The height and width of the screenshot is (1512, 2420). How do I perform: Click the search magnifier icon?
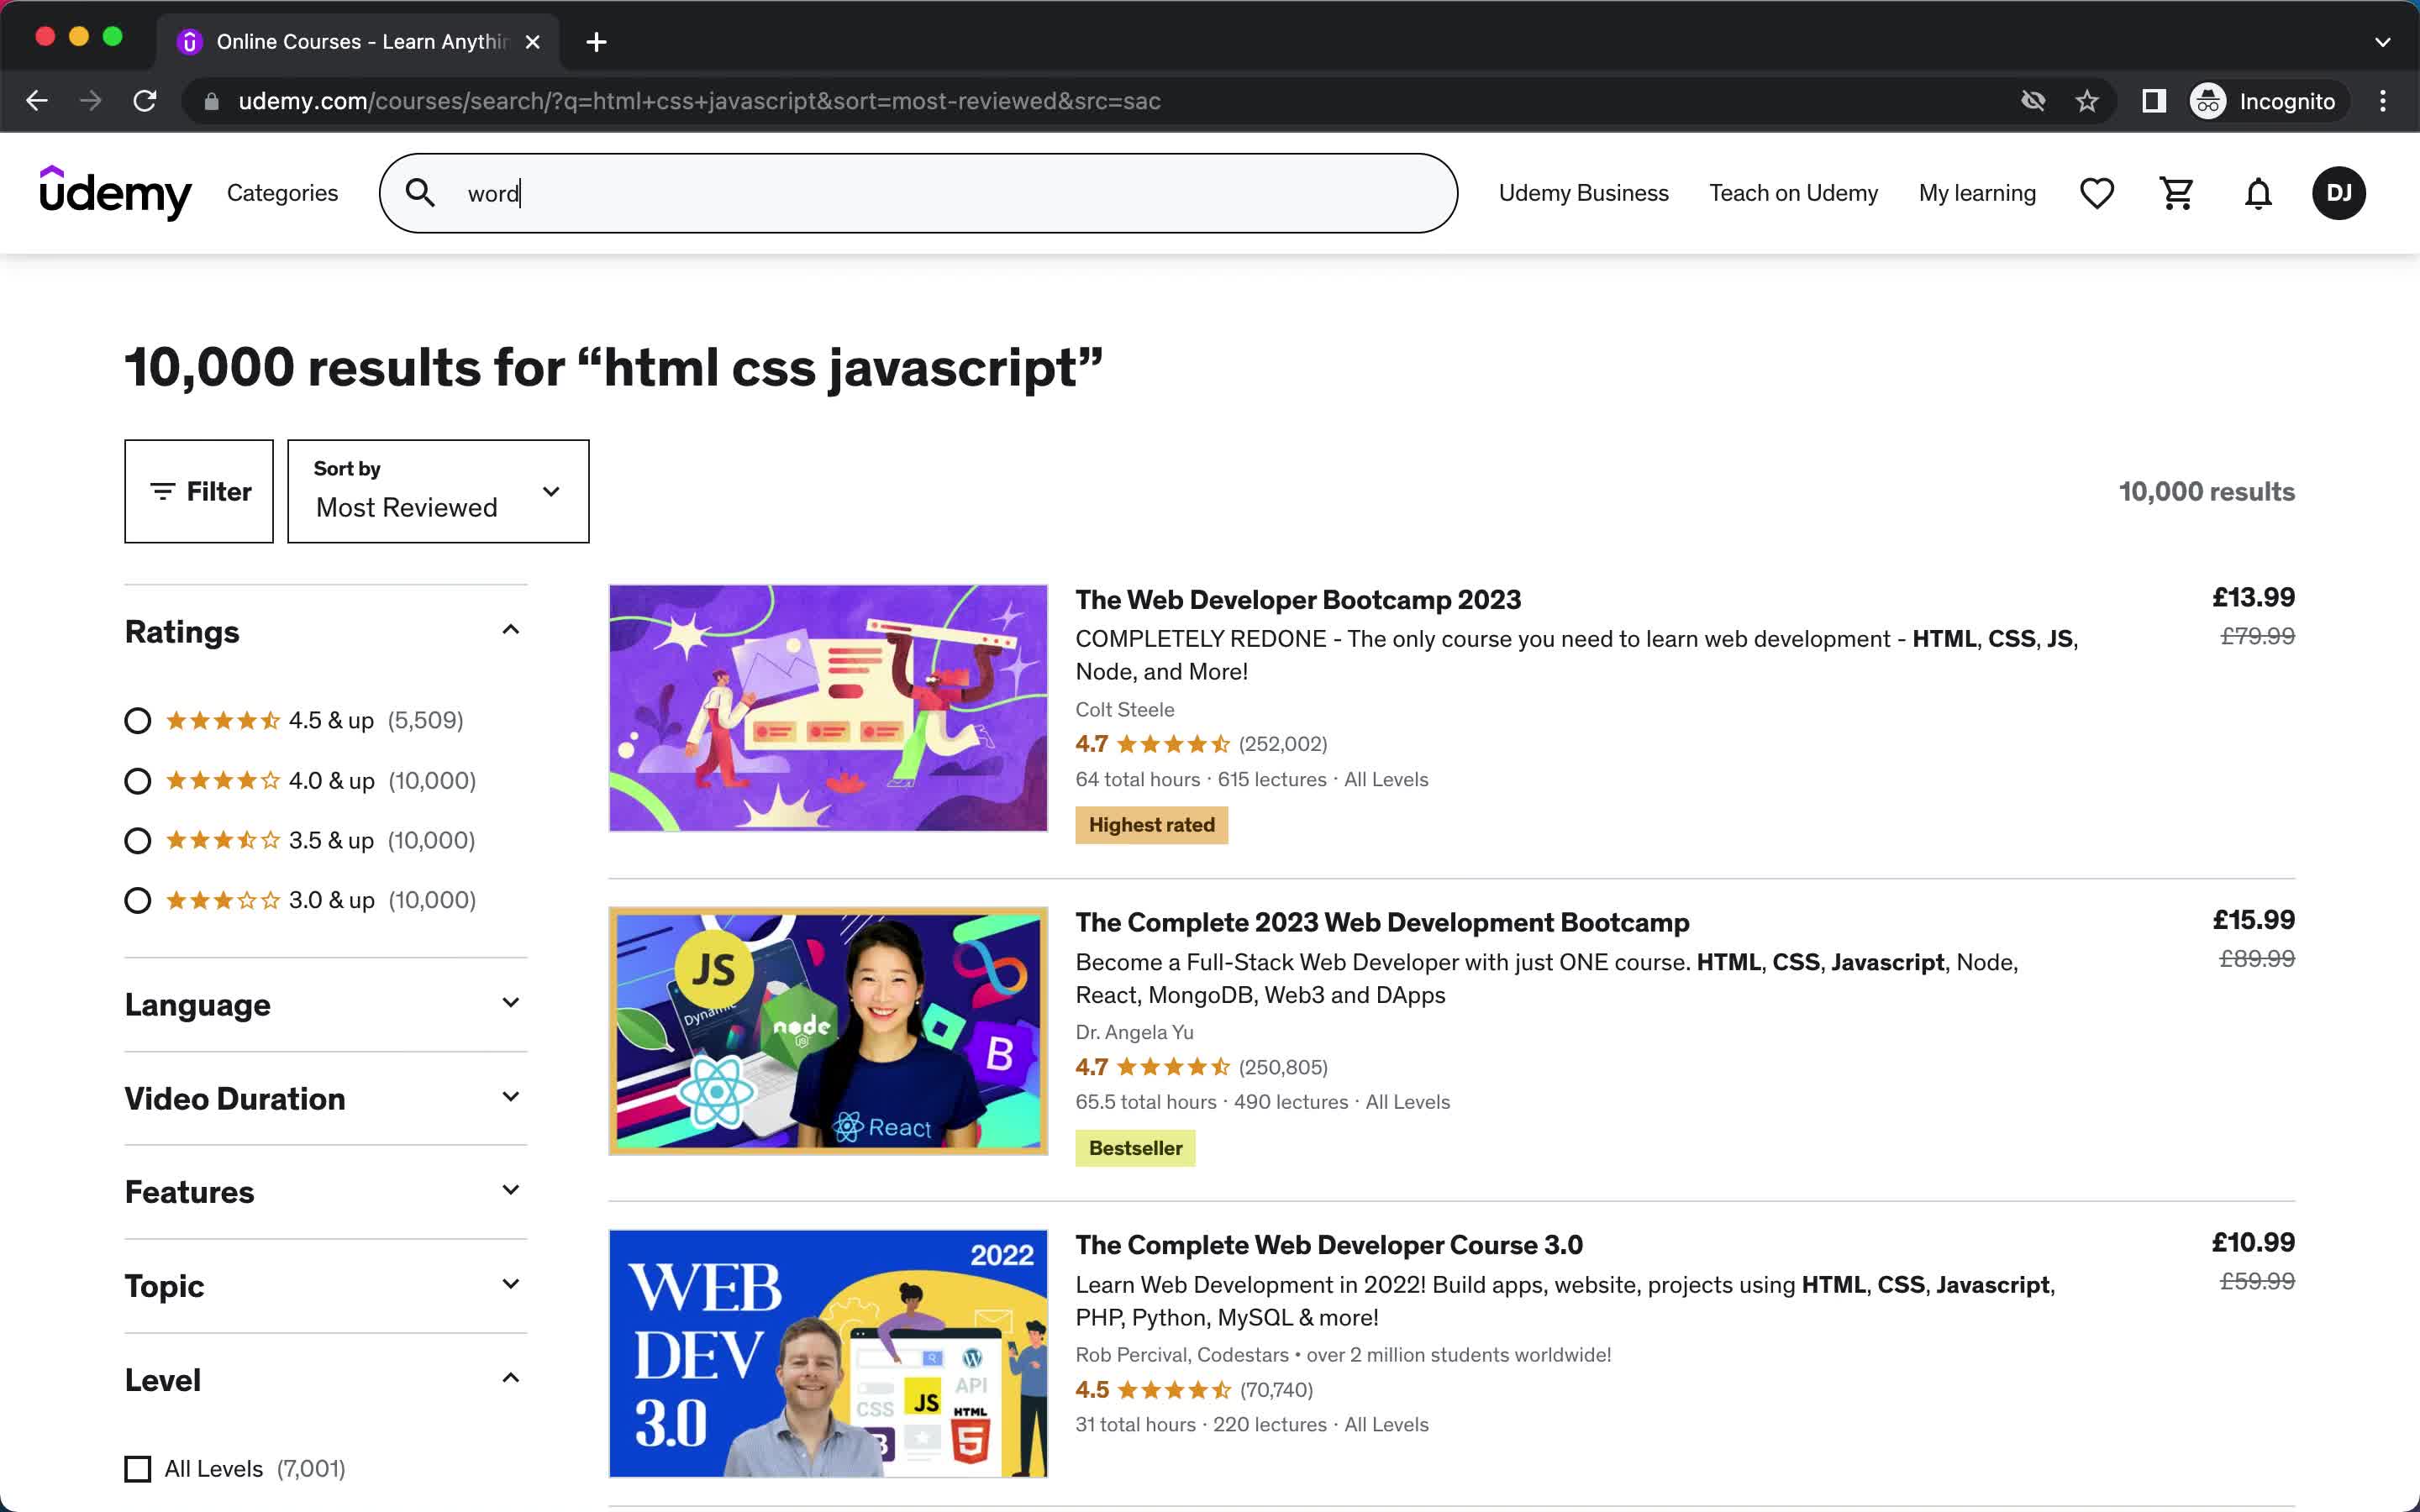[420, 193]
